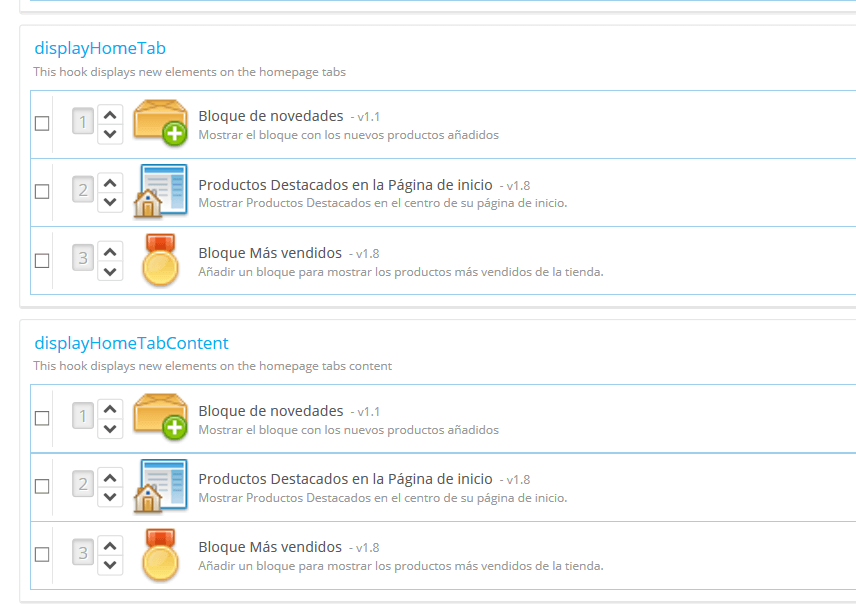Check Productos Destacados box in displayHomeTabContent
The image size is (856, 604).
tap(42, 486)
